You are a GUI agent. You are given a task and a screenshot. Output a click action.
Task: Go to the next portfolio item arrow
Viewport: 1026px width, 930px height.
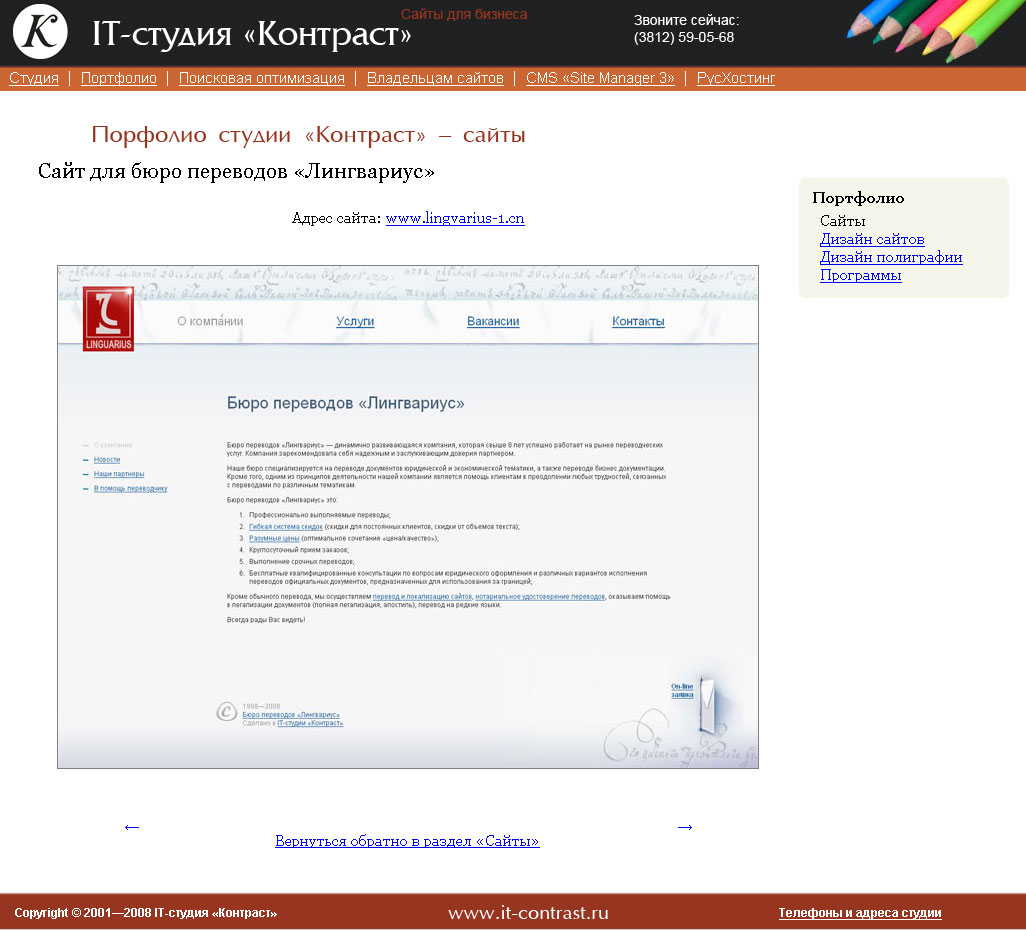pos(684,827)
